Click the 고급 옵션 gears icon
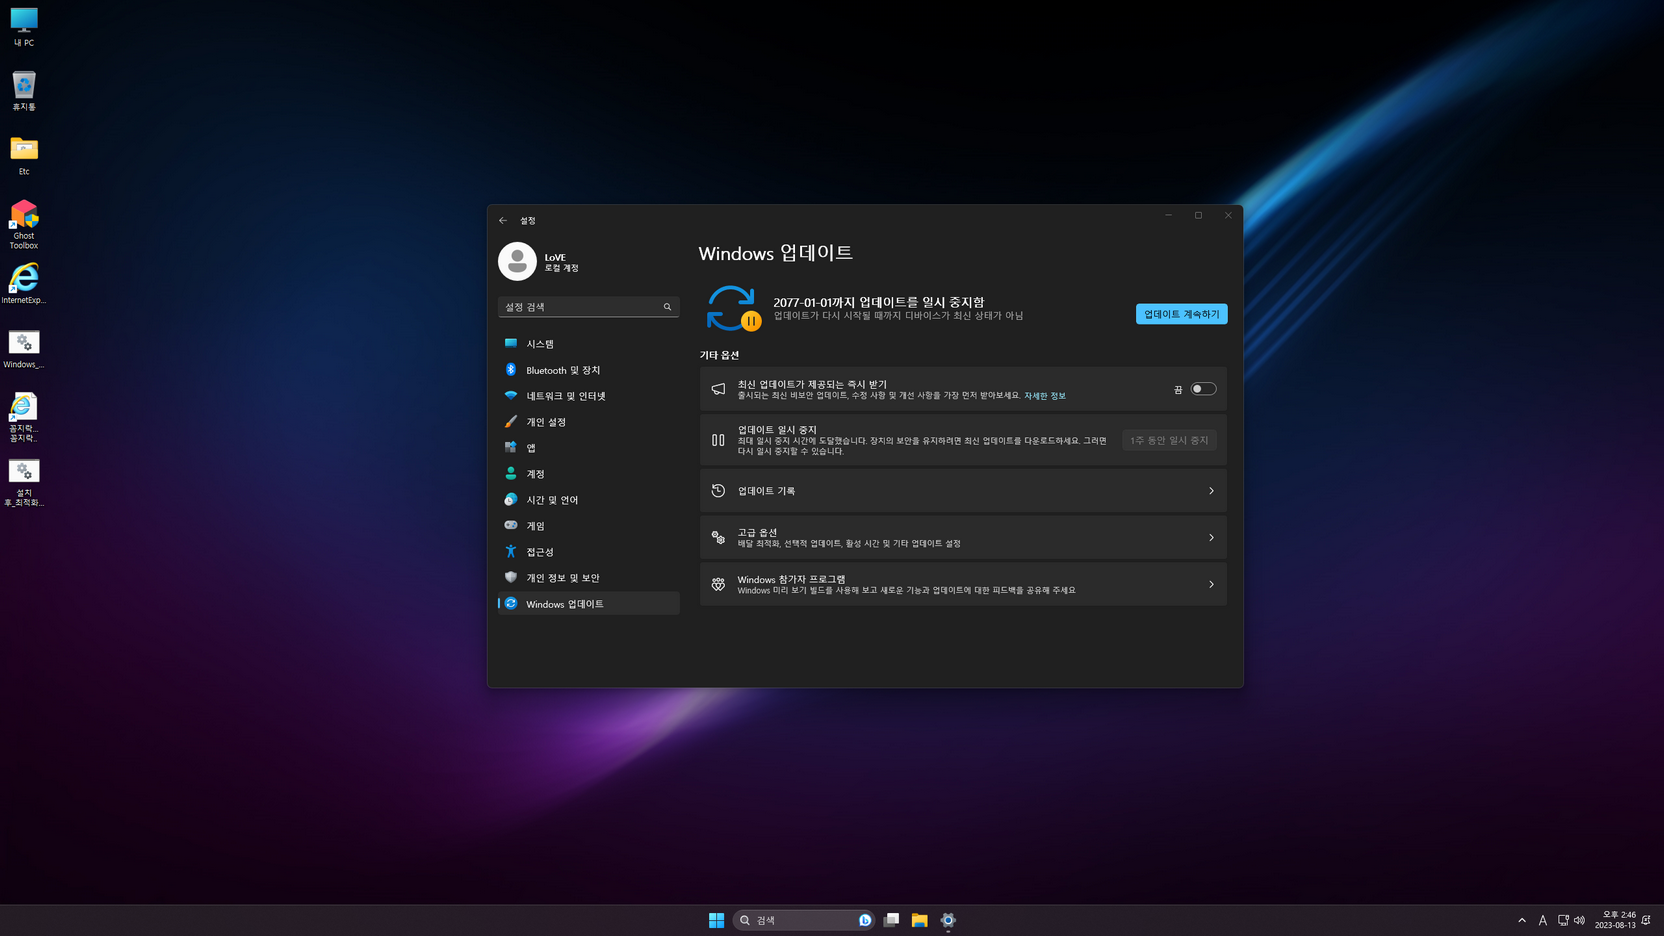Viewport: 1664px width, 936px height. pyautogui.click(x=718, y=538)
